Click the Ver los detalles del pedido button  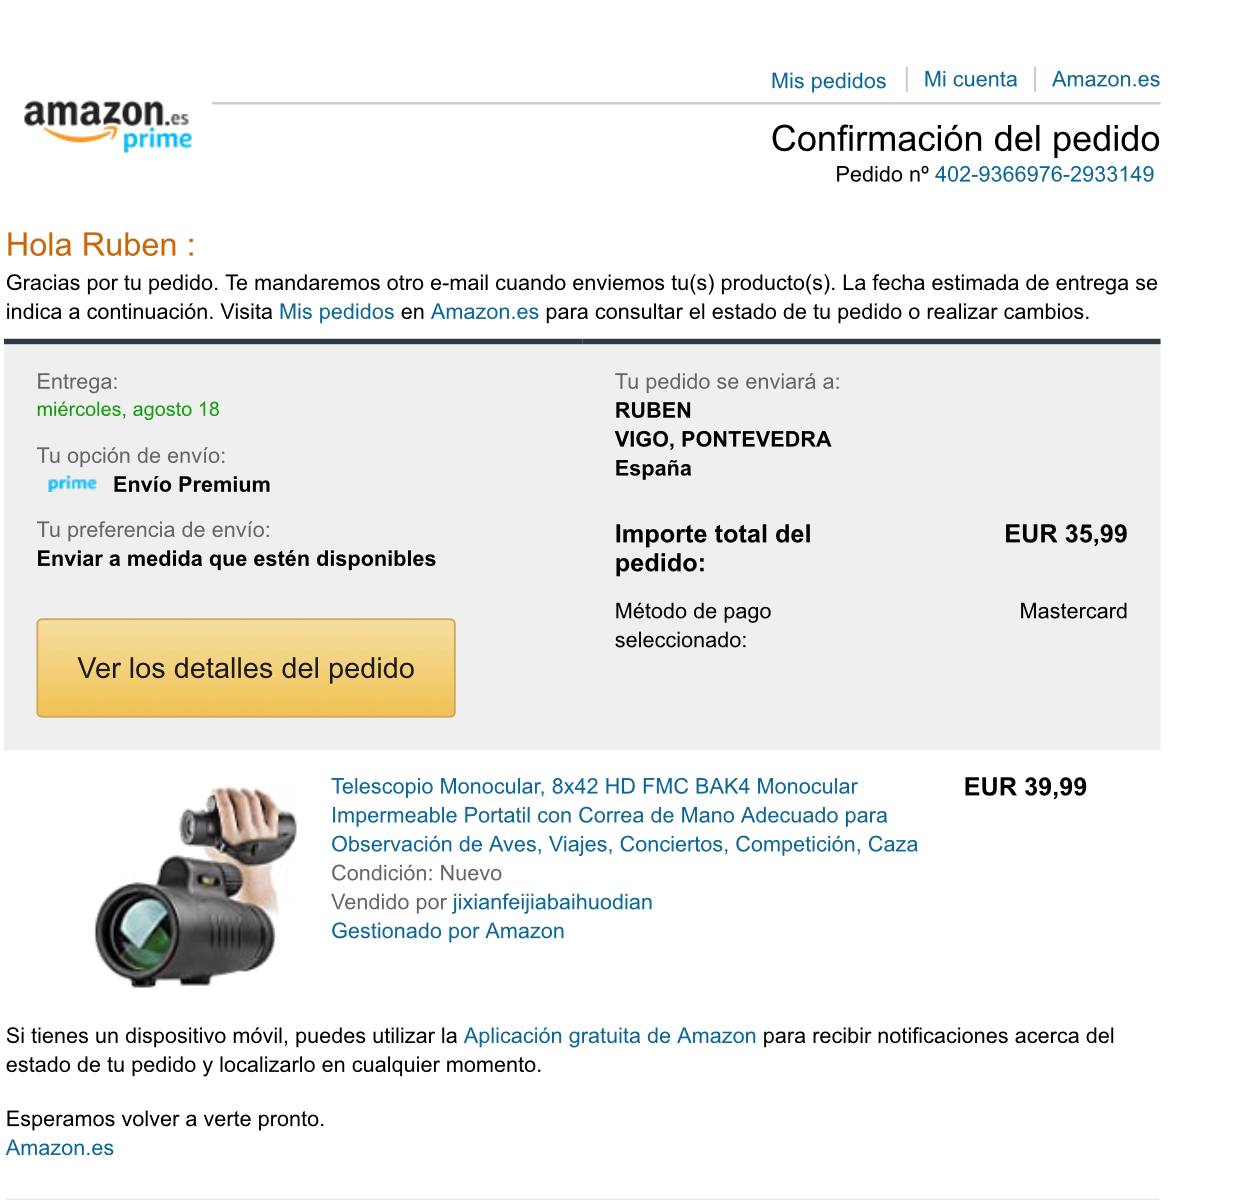click(246, 668)
